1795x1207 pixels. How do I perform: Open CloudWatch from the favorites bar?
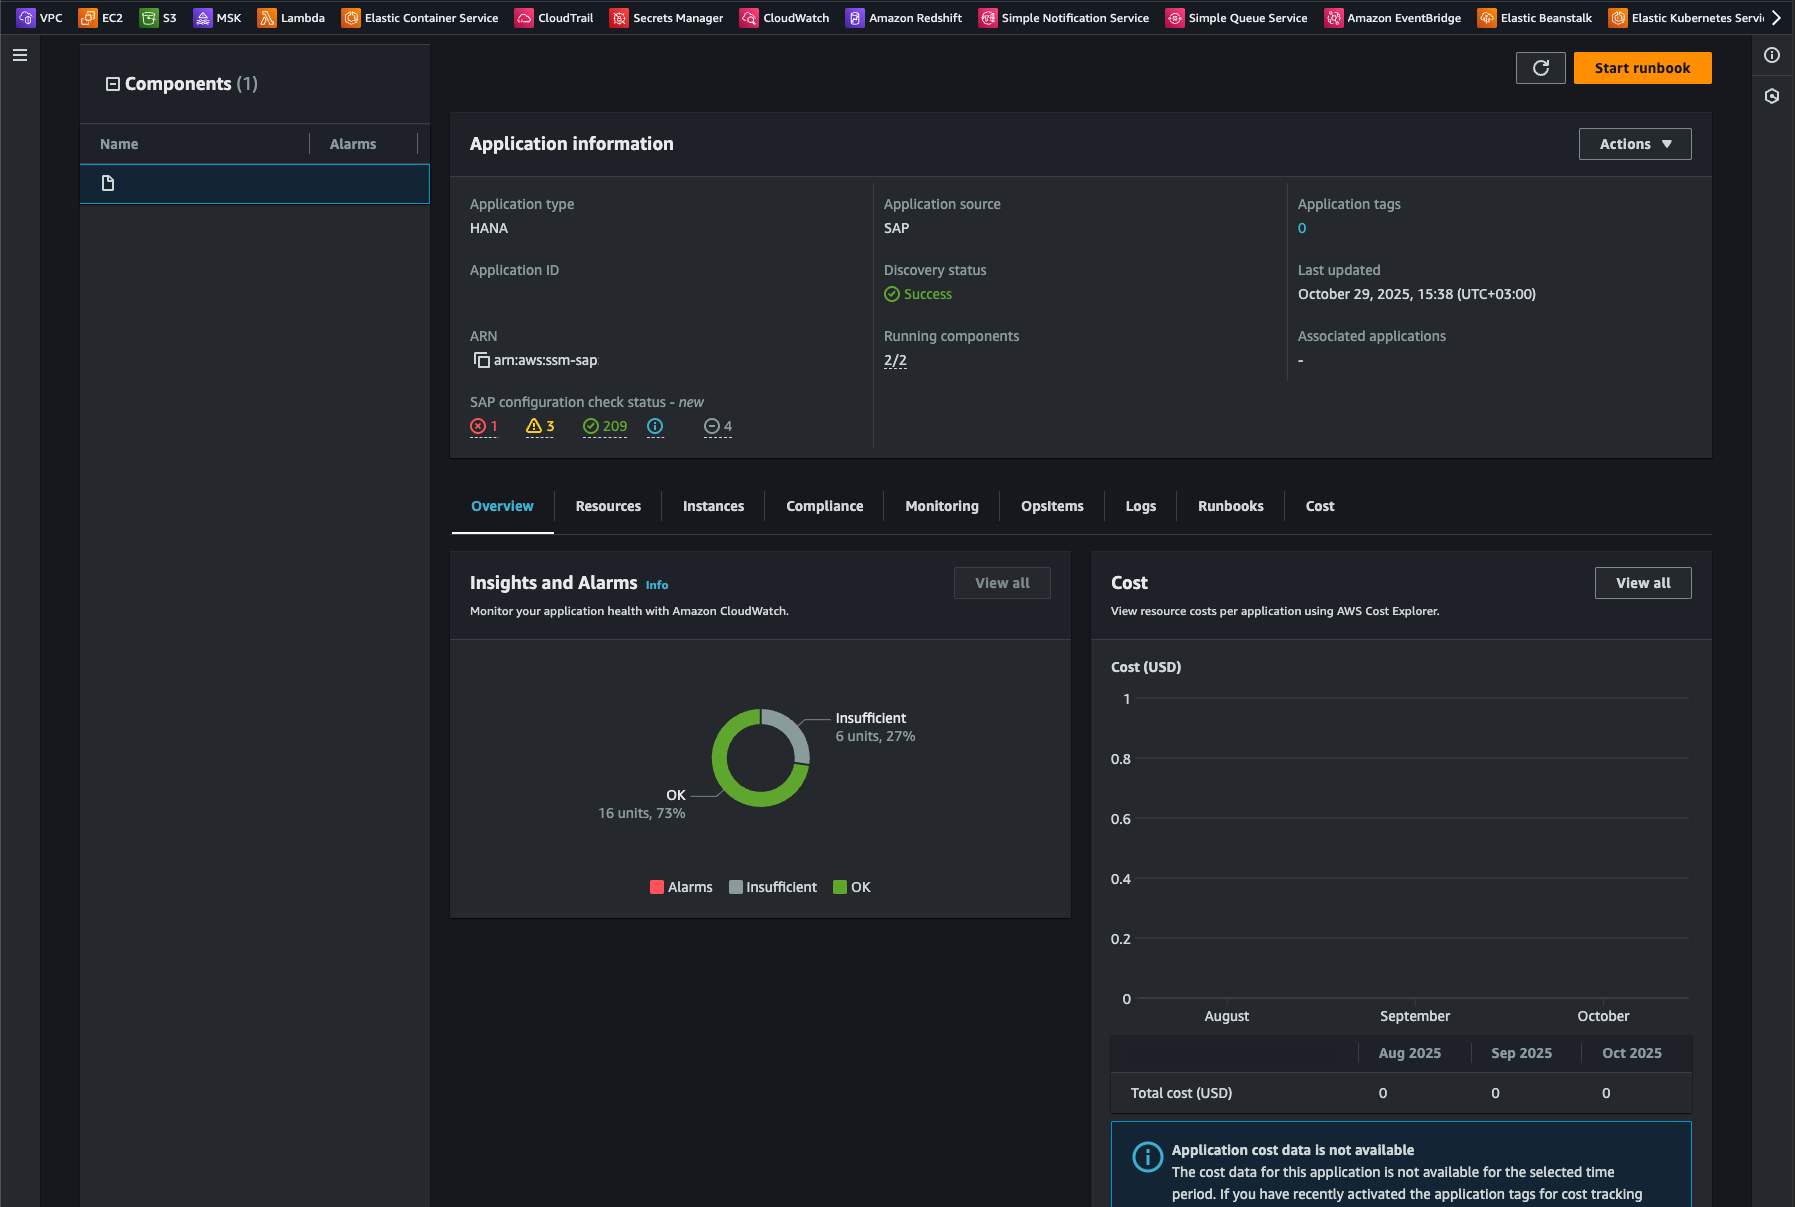785,18
